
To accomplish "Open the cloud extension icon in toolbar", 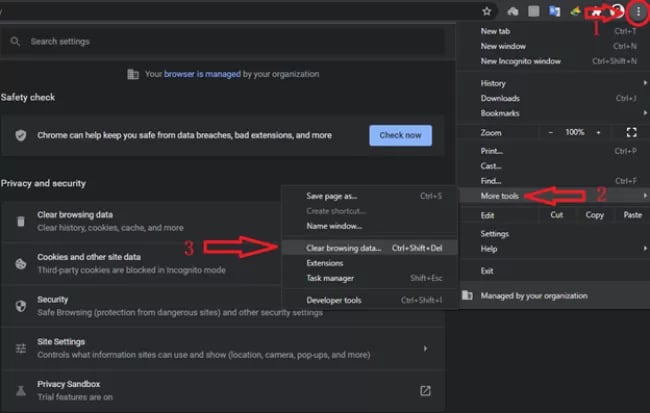I will click(x=513, y=12).
